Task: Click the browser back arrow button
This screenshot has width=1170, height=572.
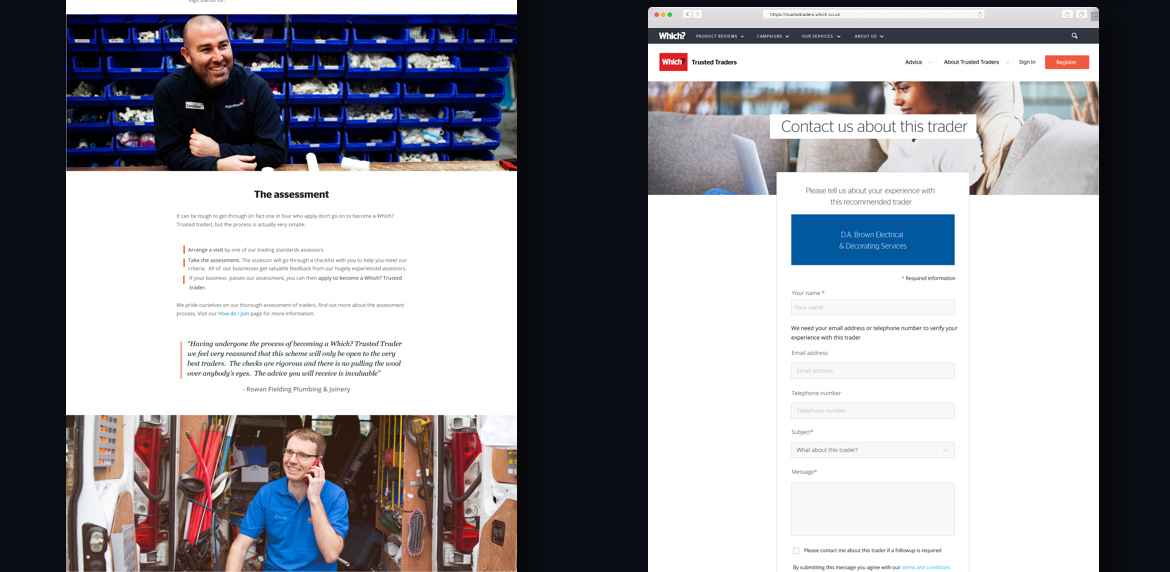Action: click(688, 14)
